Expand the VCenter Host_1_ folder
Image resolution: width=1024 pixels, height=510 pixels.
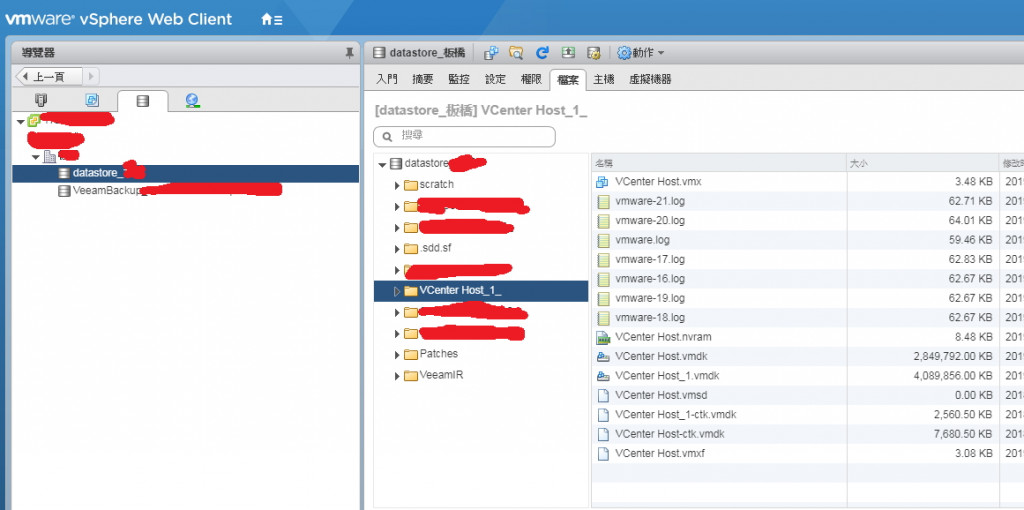397,291
